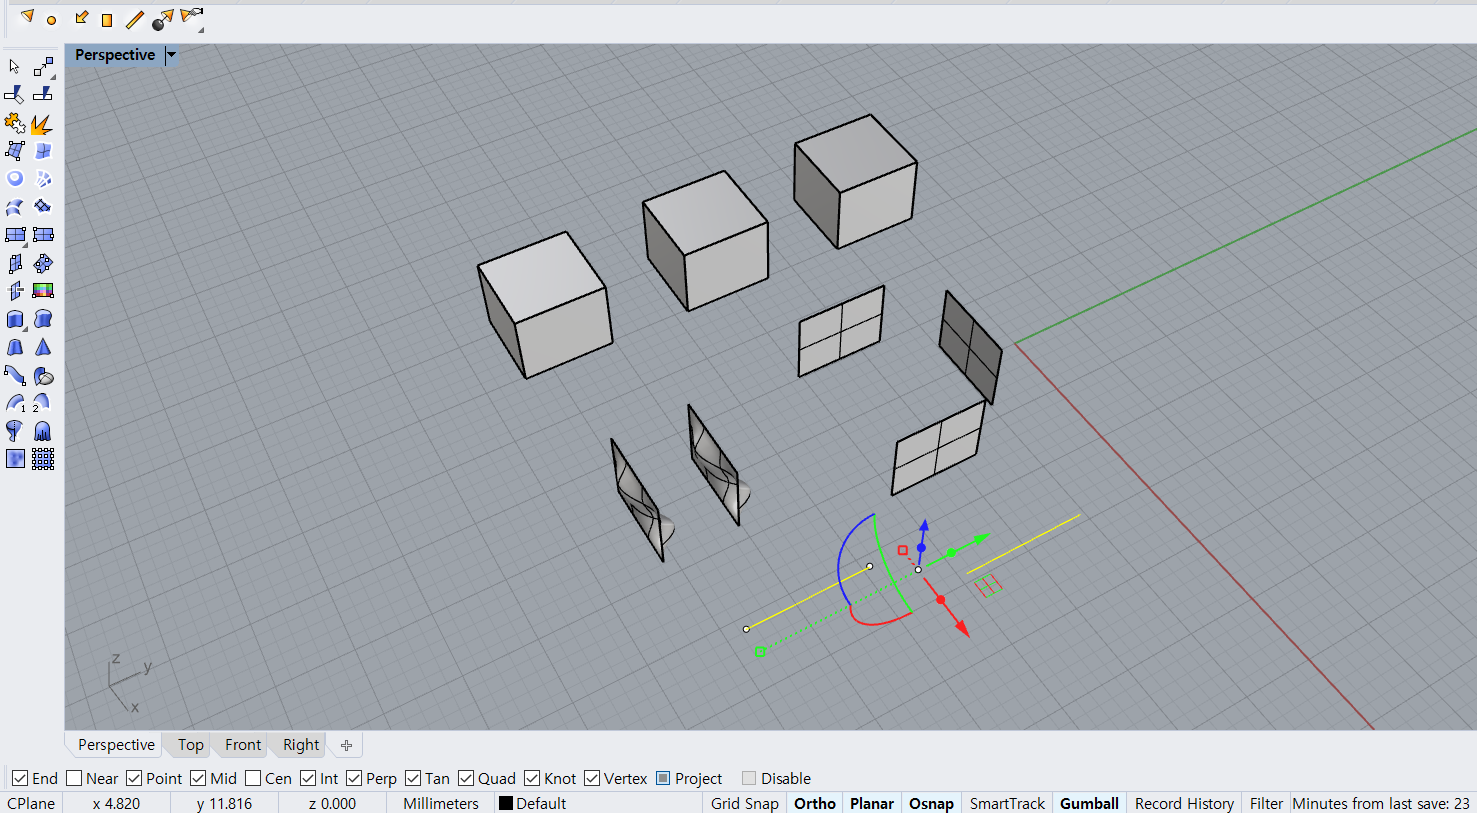Select the Spotlight cone tool
This screenshot has width=1477, height=813.
27,17
